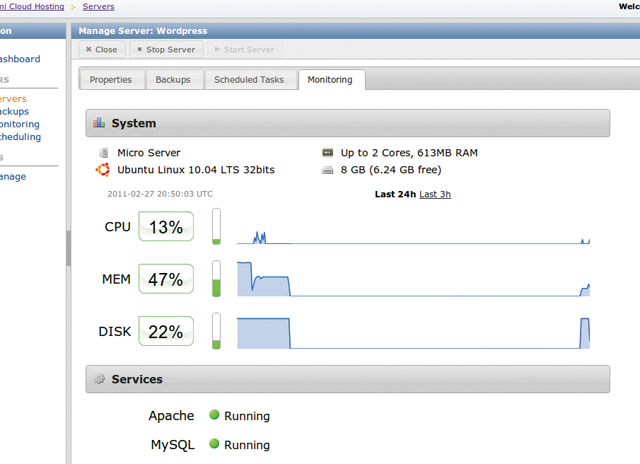The width and height of the screenshot is (640, 464).
Task: Click the Up to 2 Cores, 613MB RAM text
Action: pos(409,153)
